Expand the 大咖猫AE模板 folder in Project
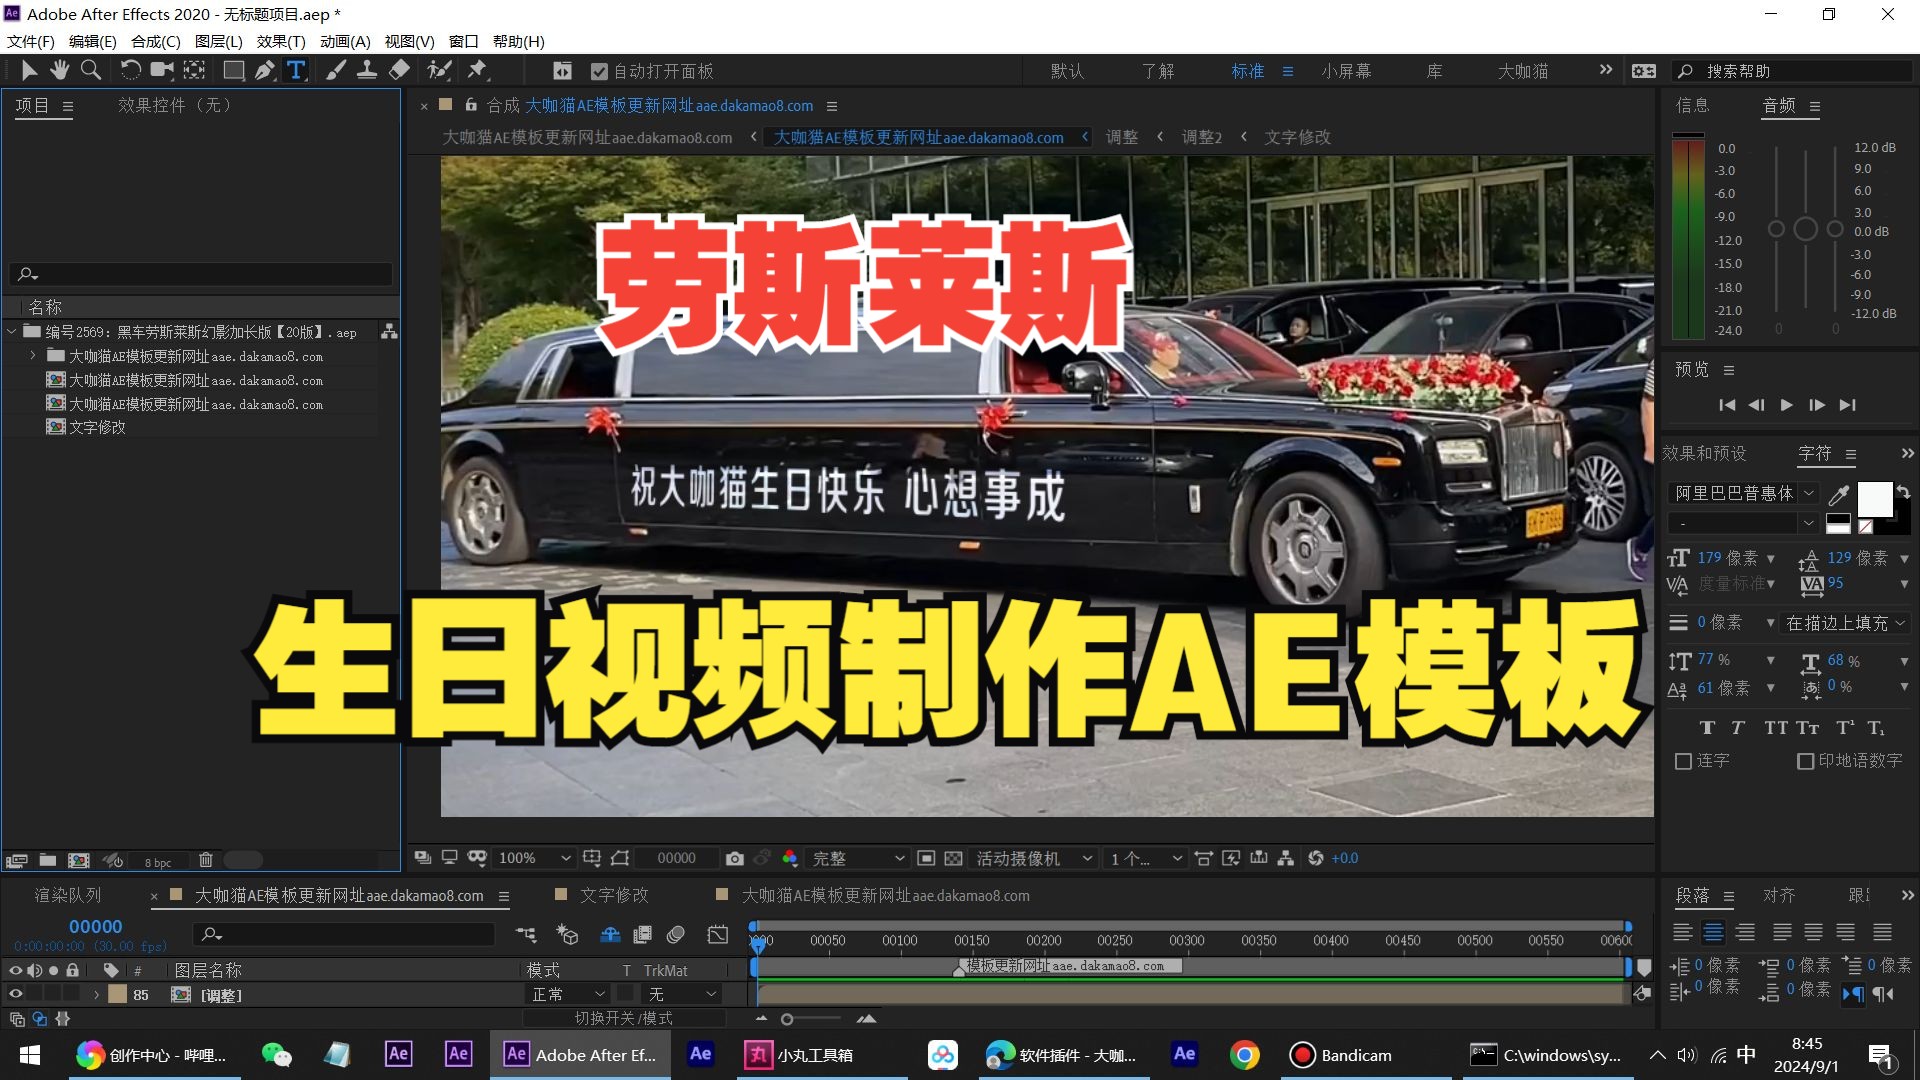This screenshot has width=1920, height=1080. [33, 356]
